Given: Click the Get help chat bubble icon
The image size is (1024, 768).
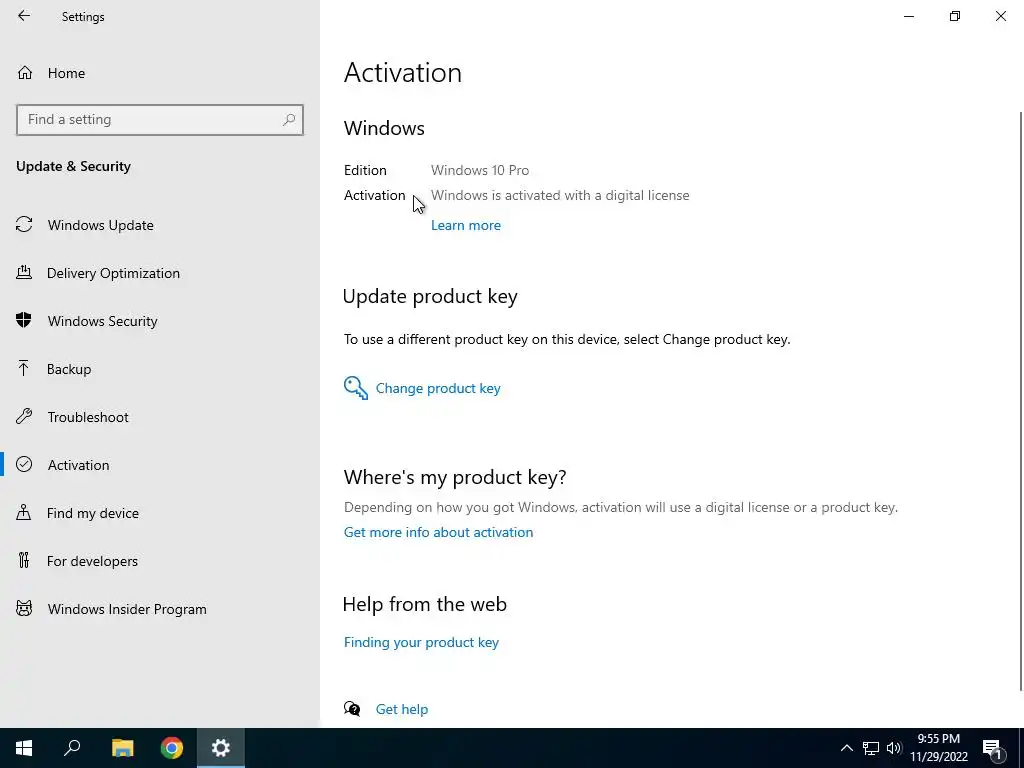Looking at the screenshot, I should 352,709.
